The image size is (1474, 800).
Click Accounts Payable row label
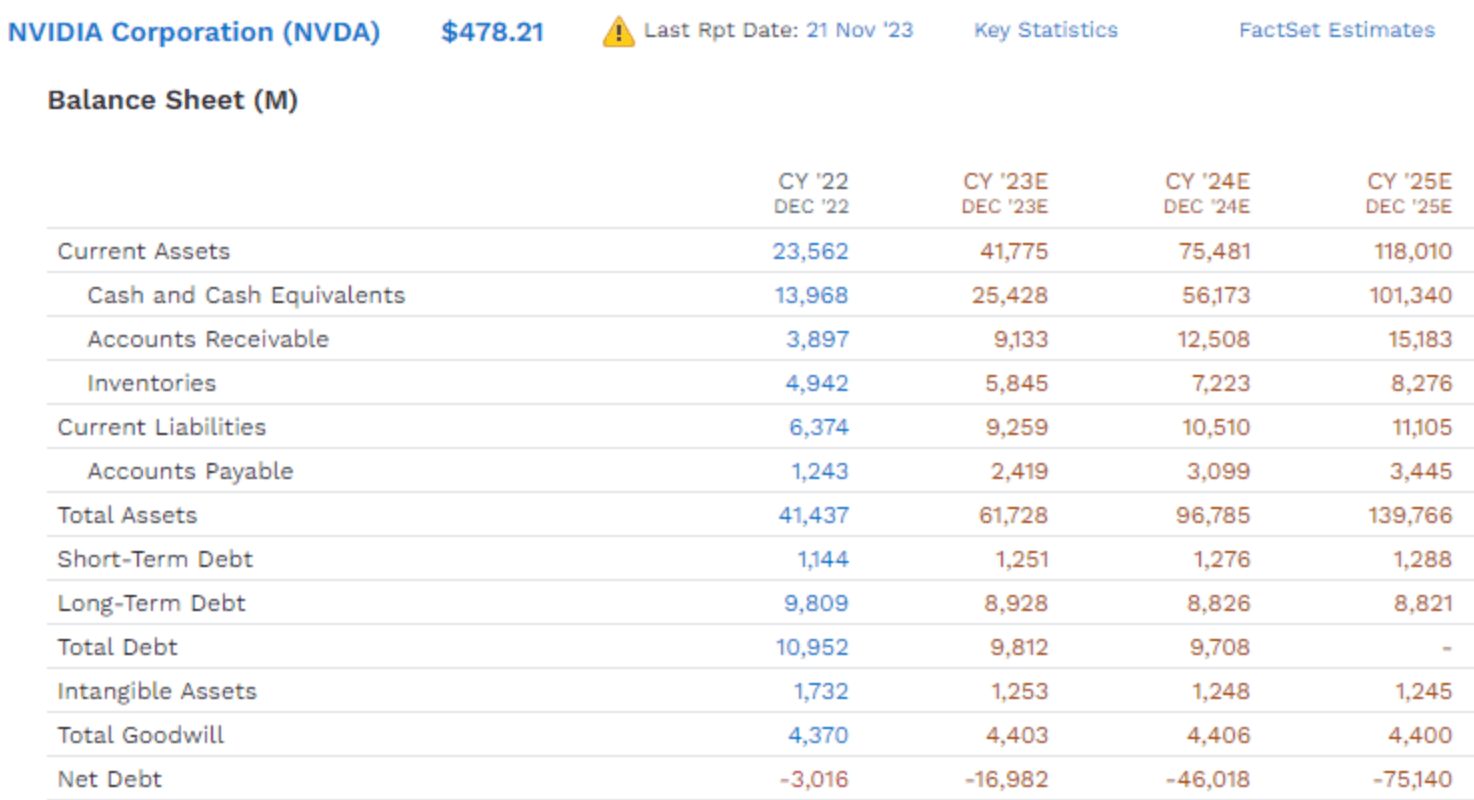tap(190, 471)
